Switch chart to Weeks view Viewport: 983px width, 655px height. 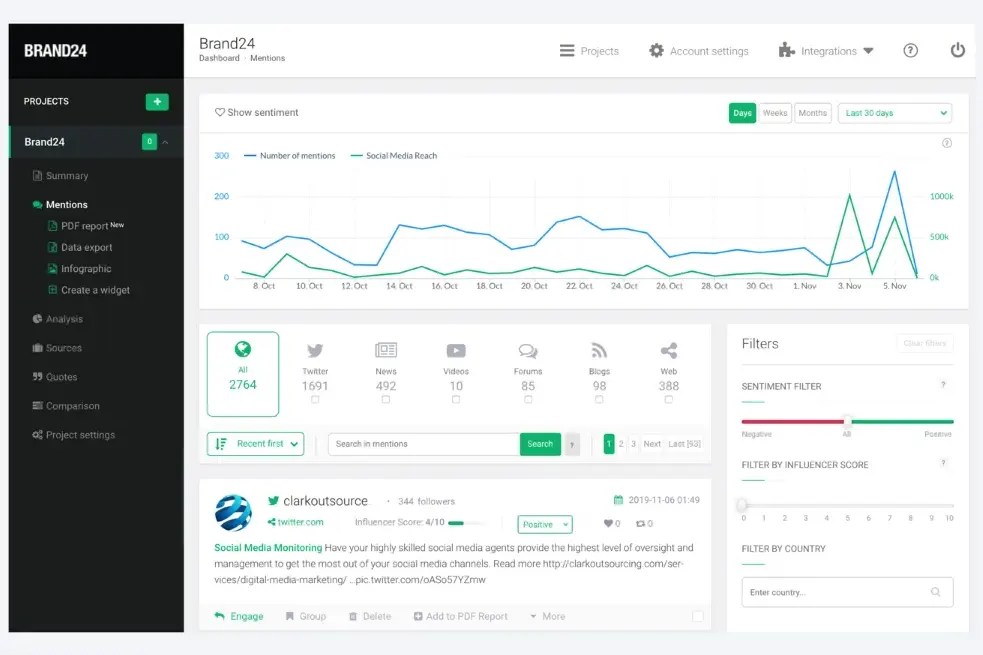click(775, 113)
